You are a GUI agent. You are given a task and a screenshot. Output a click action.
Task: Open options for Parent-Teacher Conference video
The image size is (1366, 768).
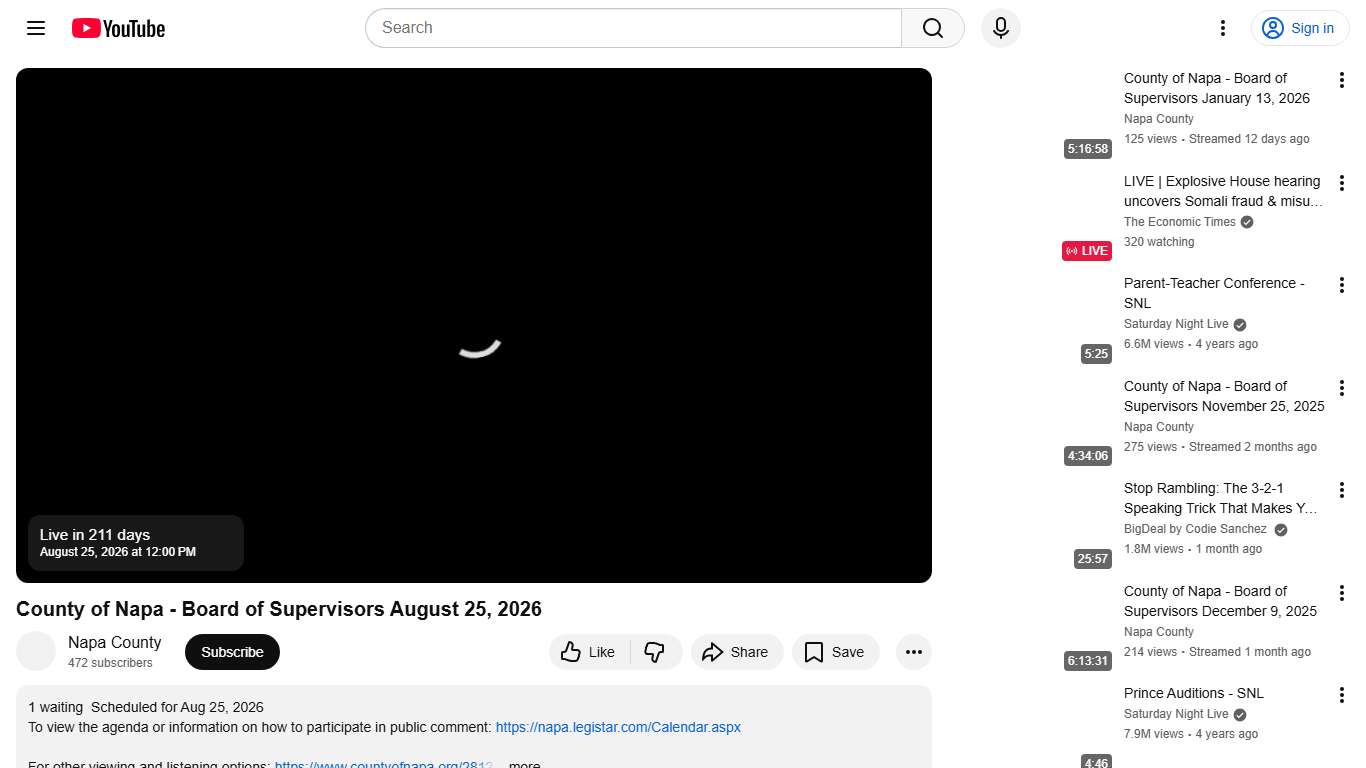point(1342,285)
